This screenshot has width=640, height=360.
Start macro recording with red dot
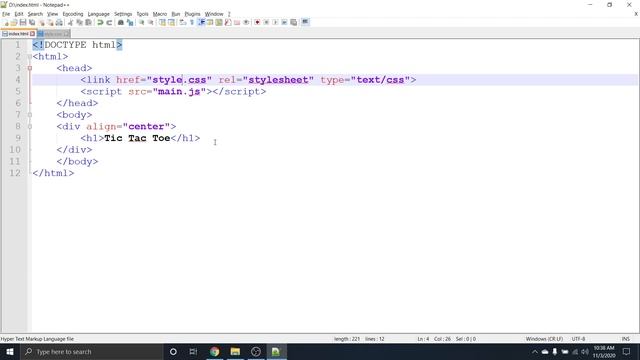pyautogui.click(x=257, y=22)
